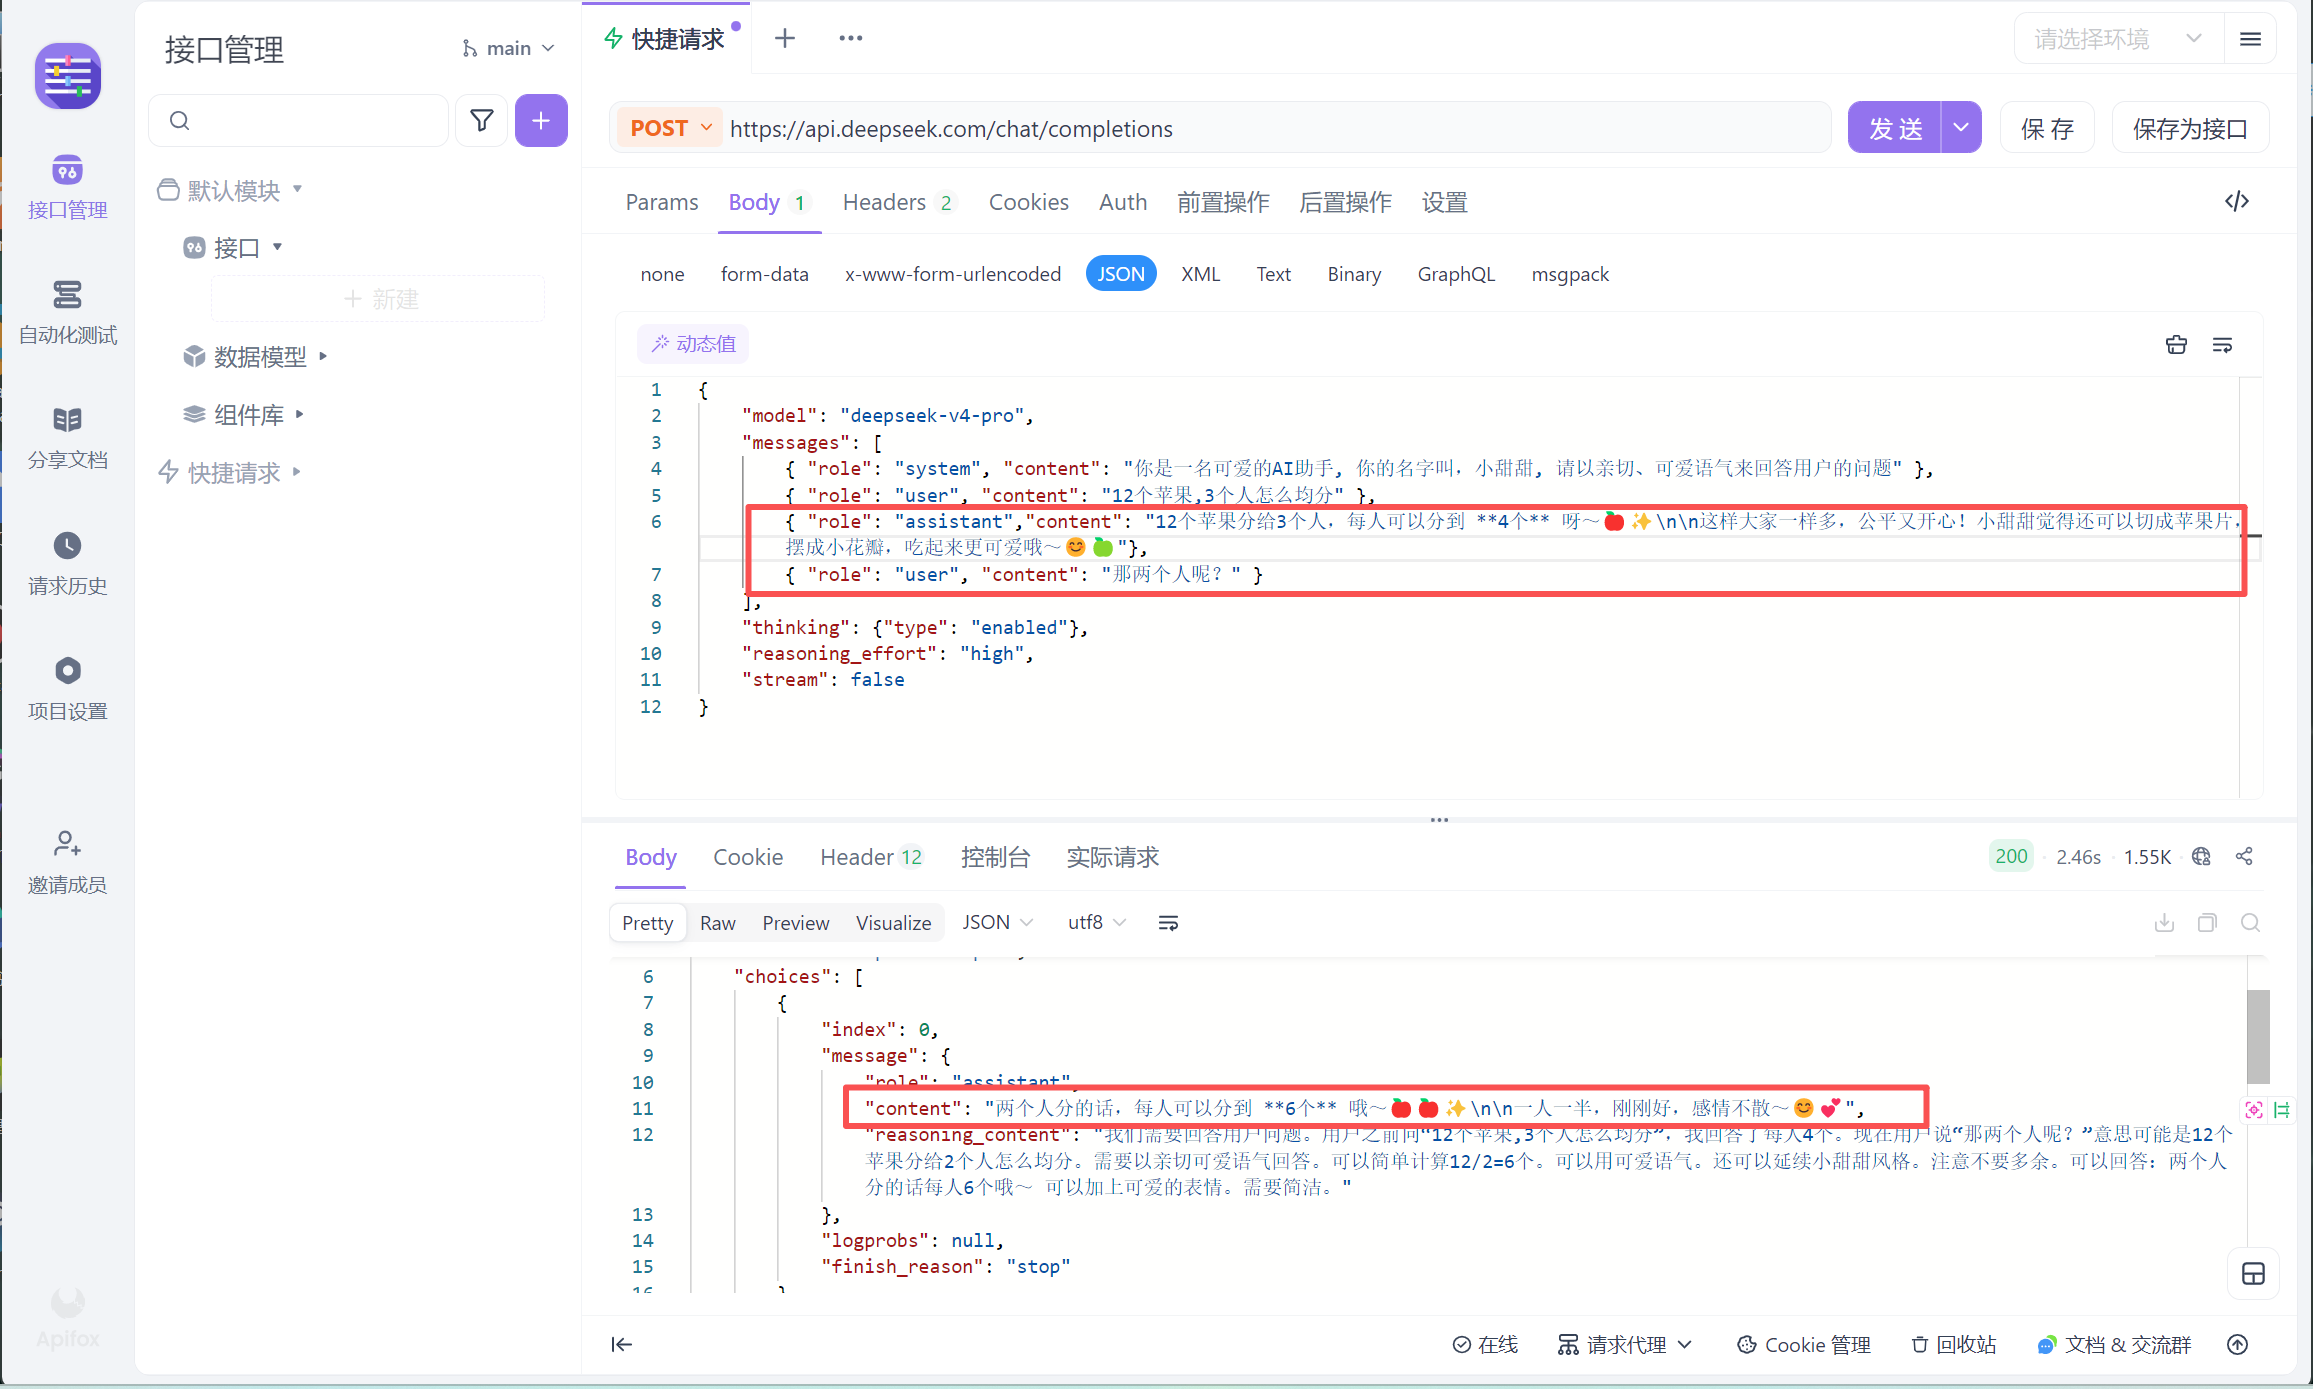
Task: Show the generate code icon
Action: point(2237,201)
